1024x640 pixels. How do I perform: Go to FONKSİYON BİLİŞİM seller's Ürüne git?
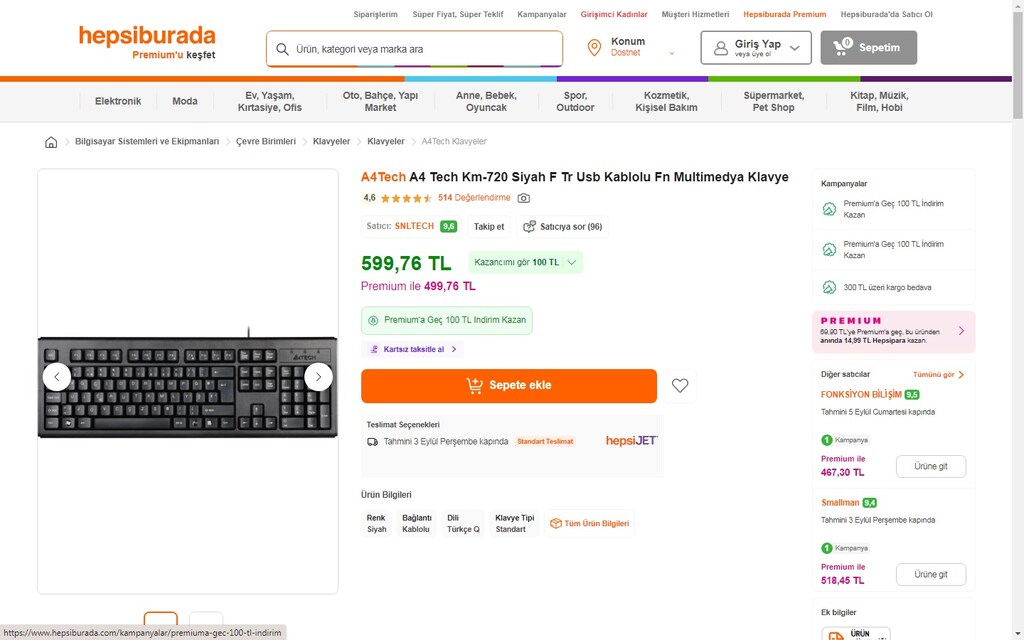tap(931, 466)
